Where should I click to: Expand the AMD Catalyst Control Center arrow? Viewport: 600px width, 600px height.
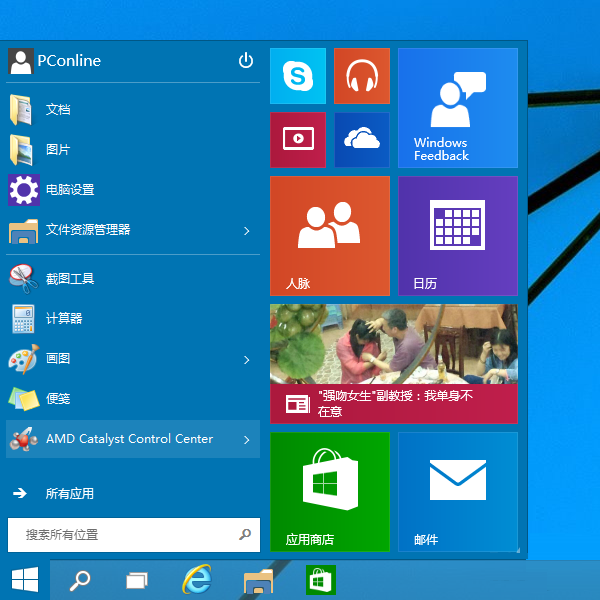(x=247, y=440)
